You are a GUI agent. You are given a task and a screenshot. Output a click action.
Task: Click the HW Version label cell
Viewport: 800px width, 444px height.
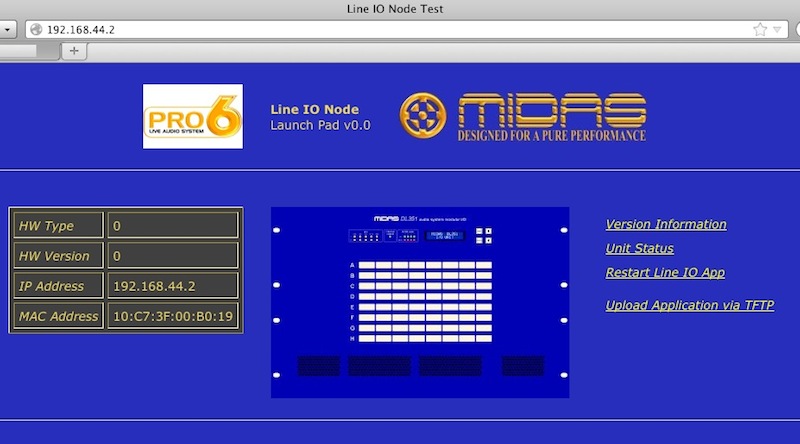(58, 256)
